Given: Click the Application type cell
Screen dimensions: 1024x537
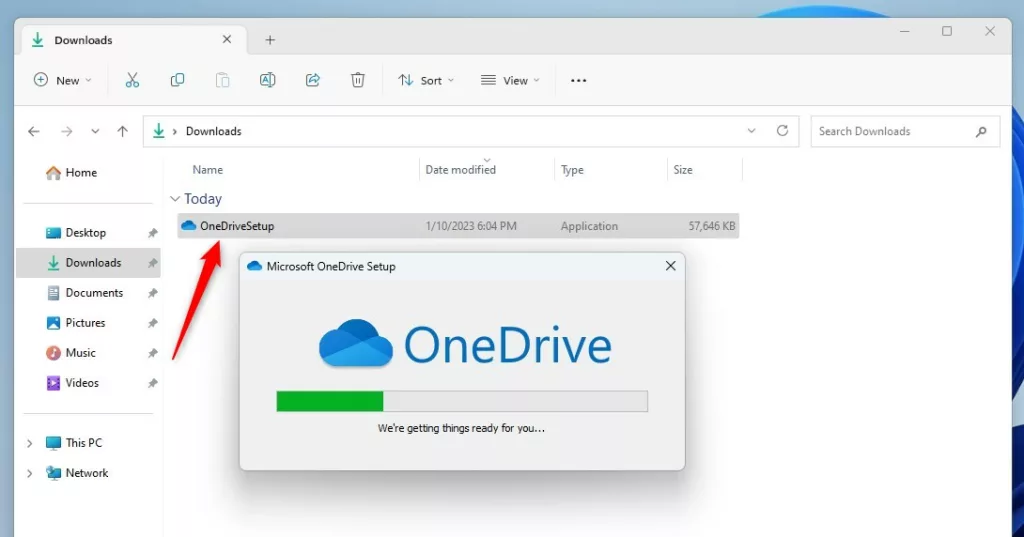Looking at the screenshot, I should point(589,226).
